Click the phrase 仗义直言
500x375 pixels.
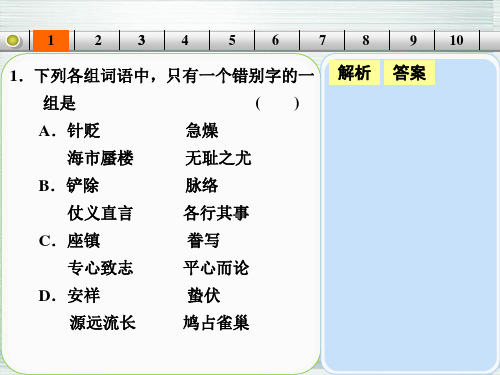coord(100,213)
